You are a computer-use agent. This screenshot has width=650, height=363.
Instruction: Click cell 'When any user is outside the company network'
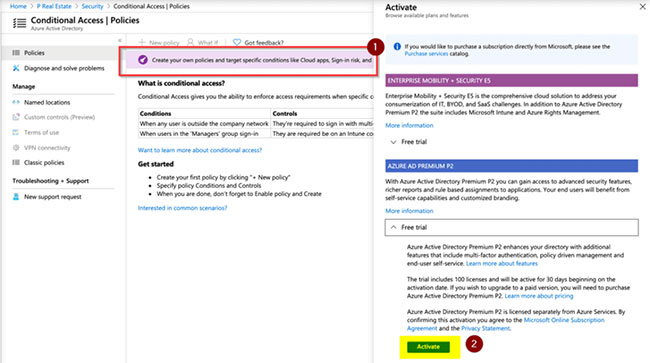coord(204,123)
